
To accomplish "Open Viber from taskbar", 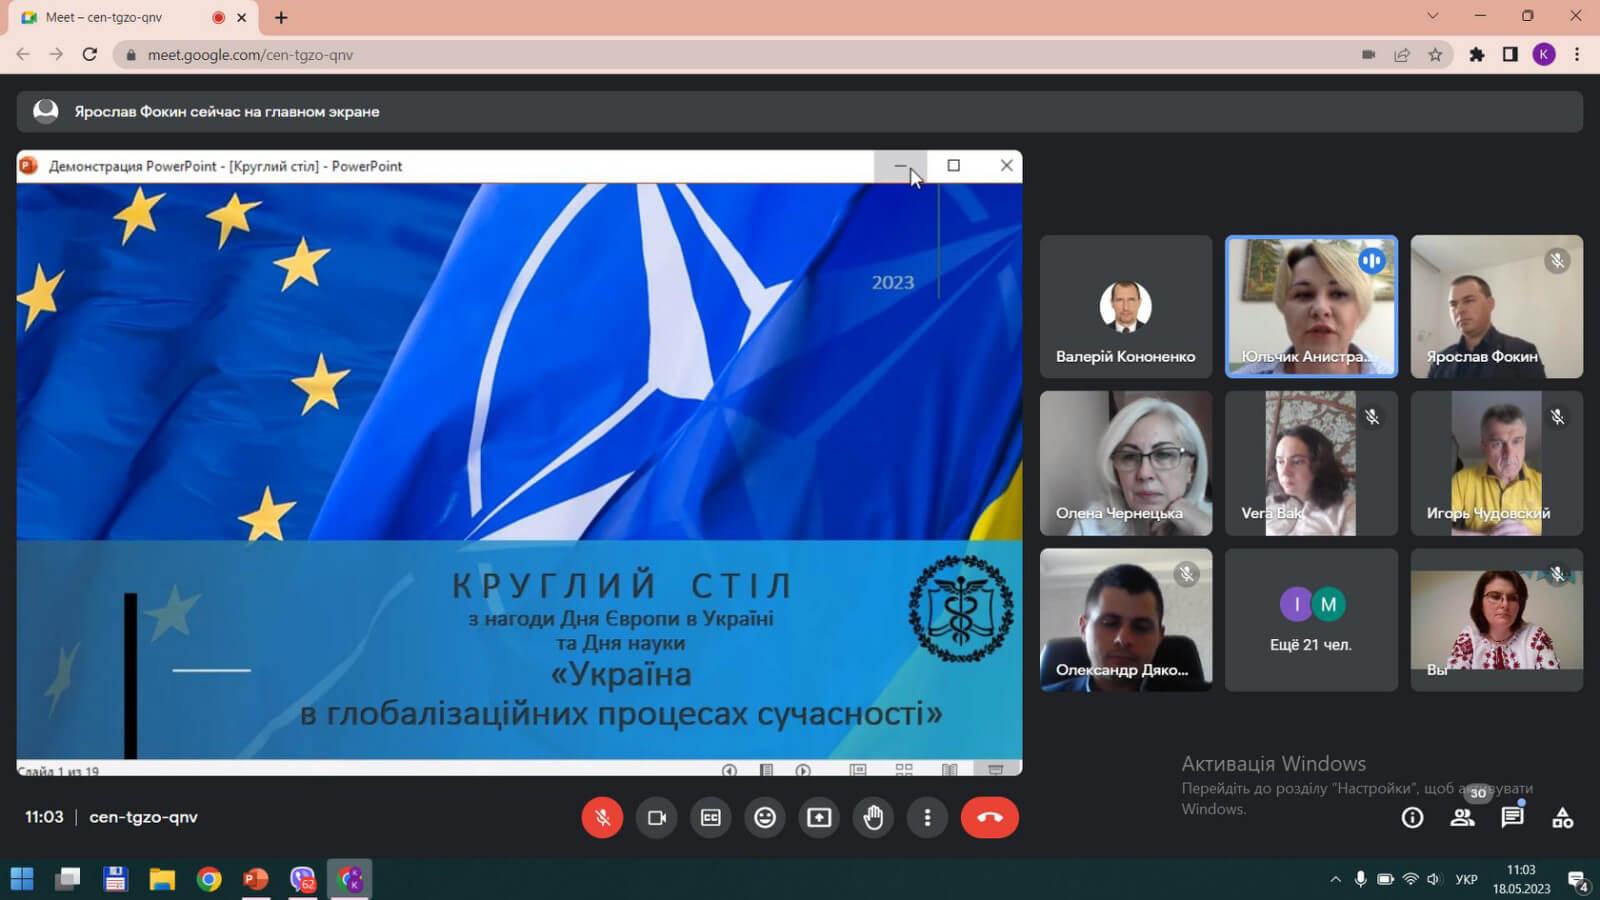I will [x=303, y=879].
